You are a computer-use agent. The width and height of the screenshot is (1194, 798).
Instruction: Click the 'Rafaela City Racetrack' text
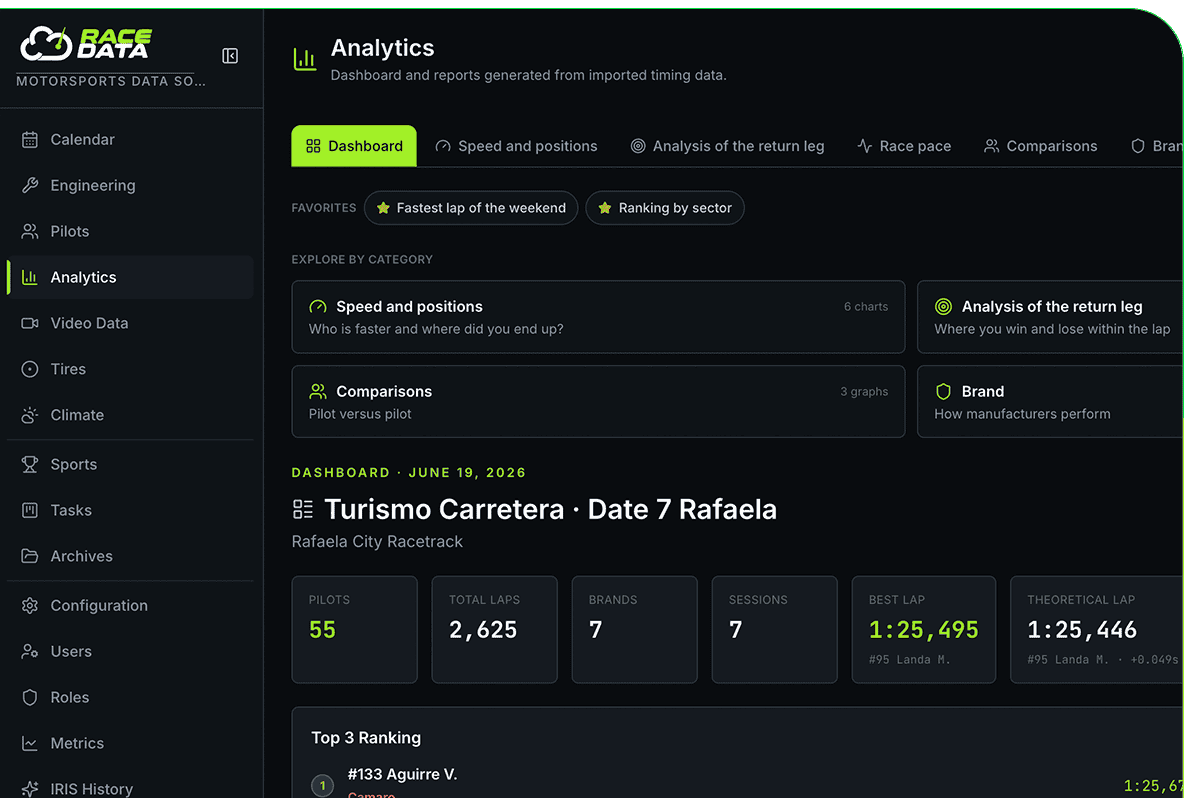tap(377, 541)
